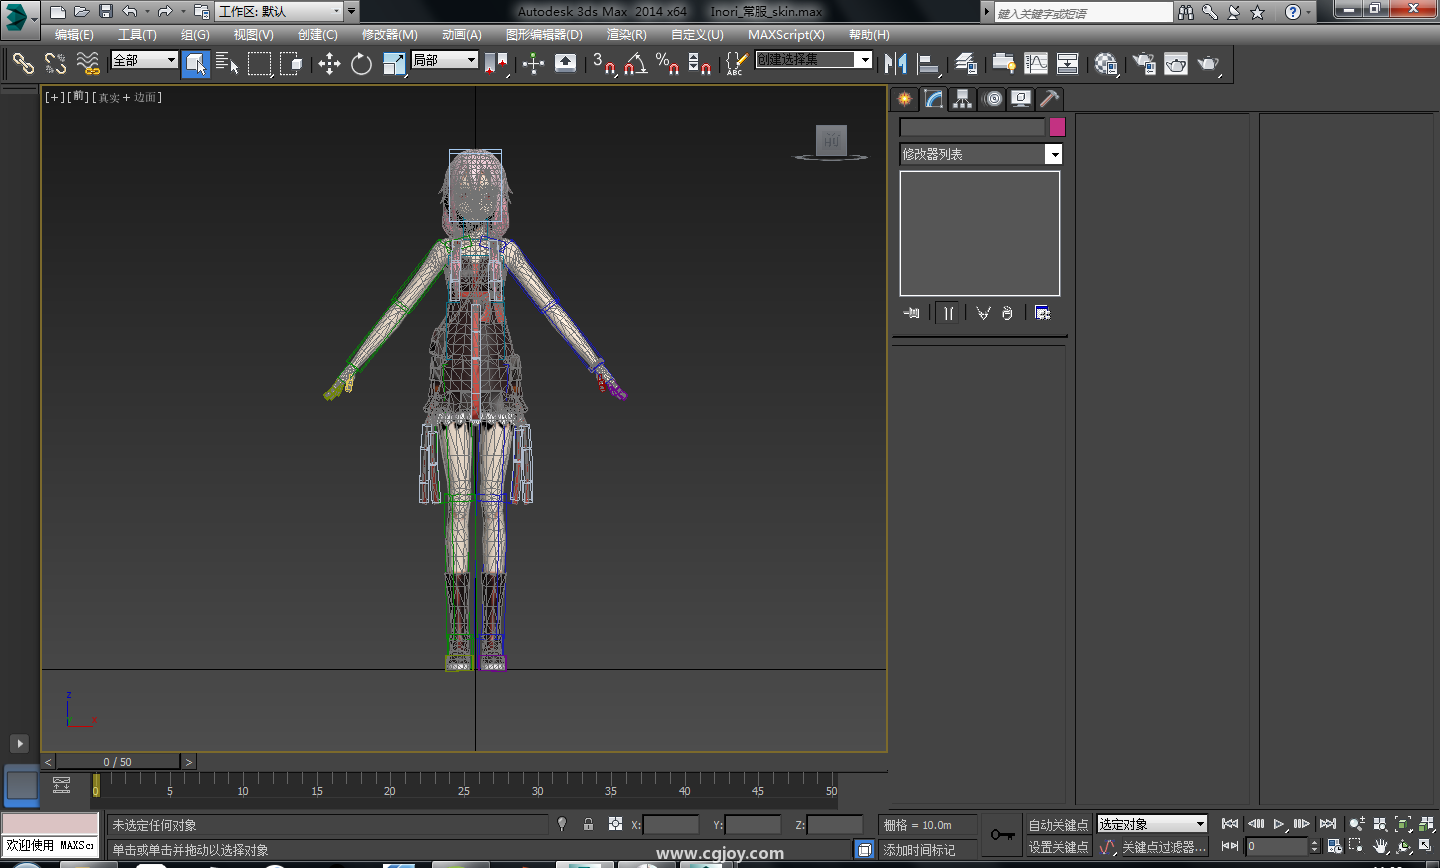1440x868 pixels.
Task: Open Render Setup teapot dialog
Action: 1144,64
